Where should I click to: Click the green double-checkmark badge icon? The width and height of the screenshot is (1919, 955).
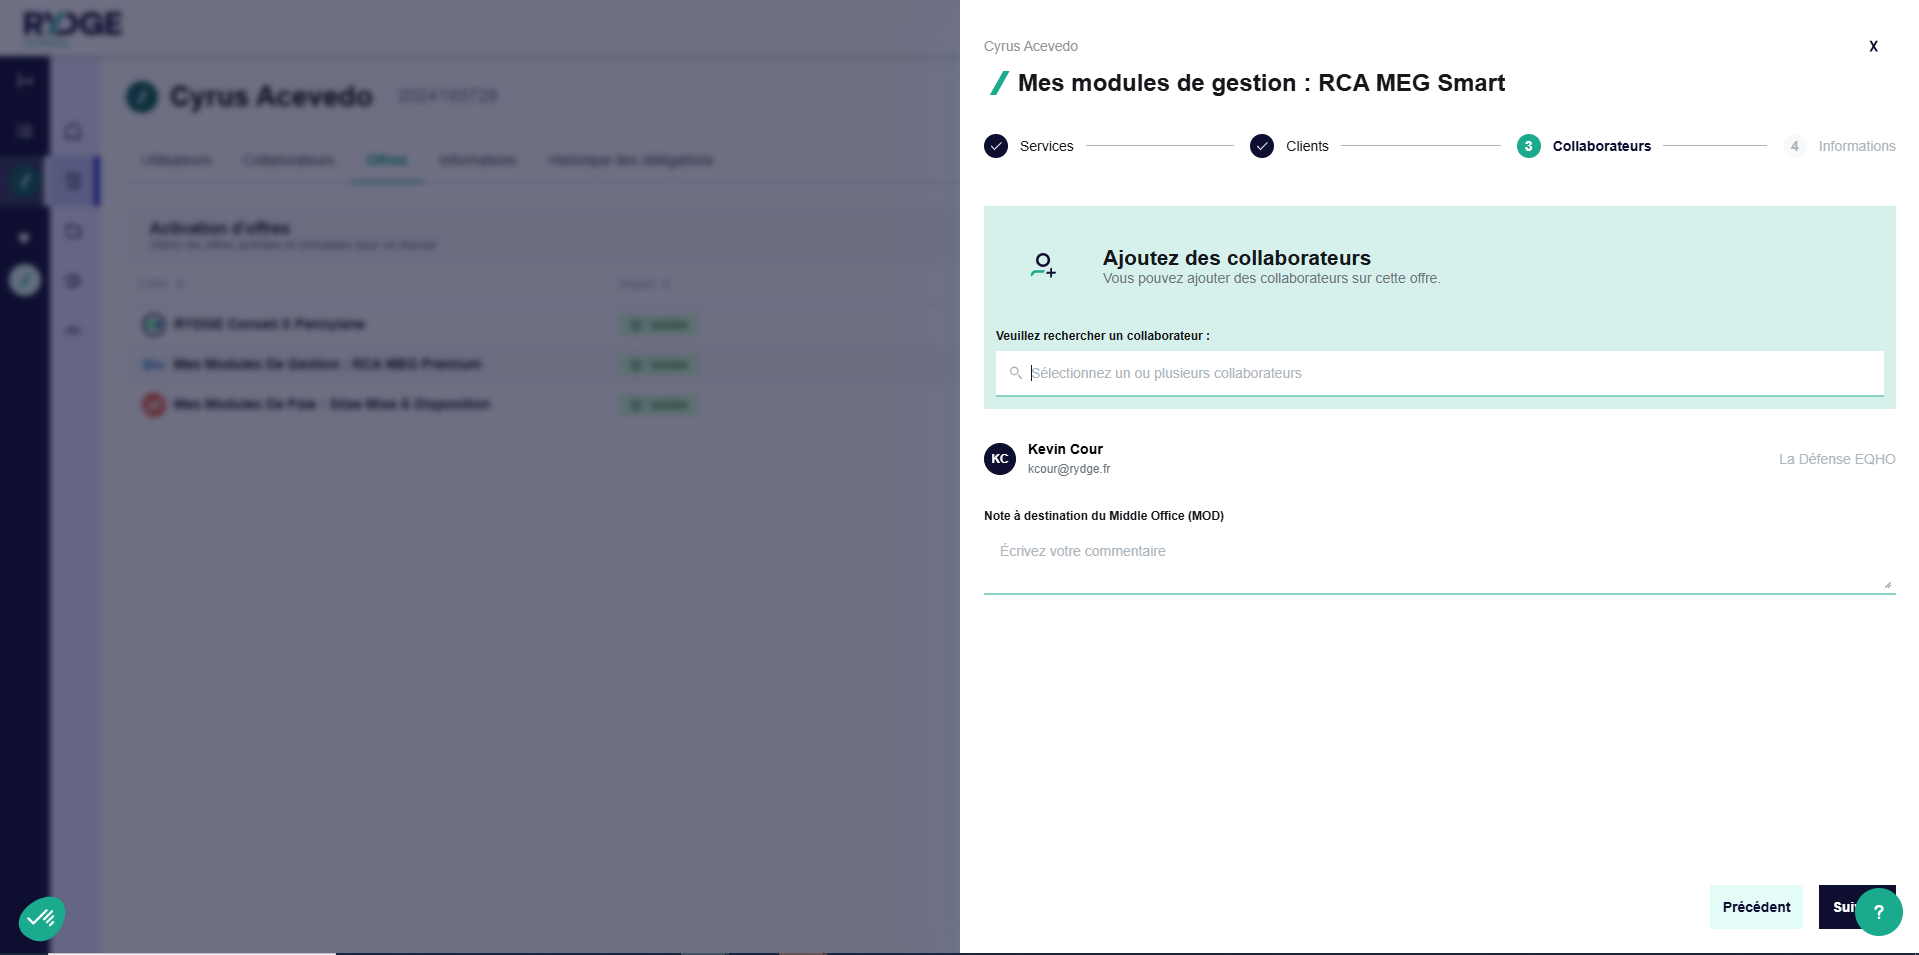[41, 917]
